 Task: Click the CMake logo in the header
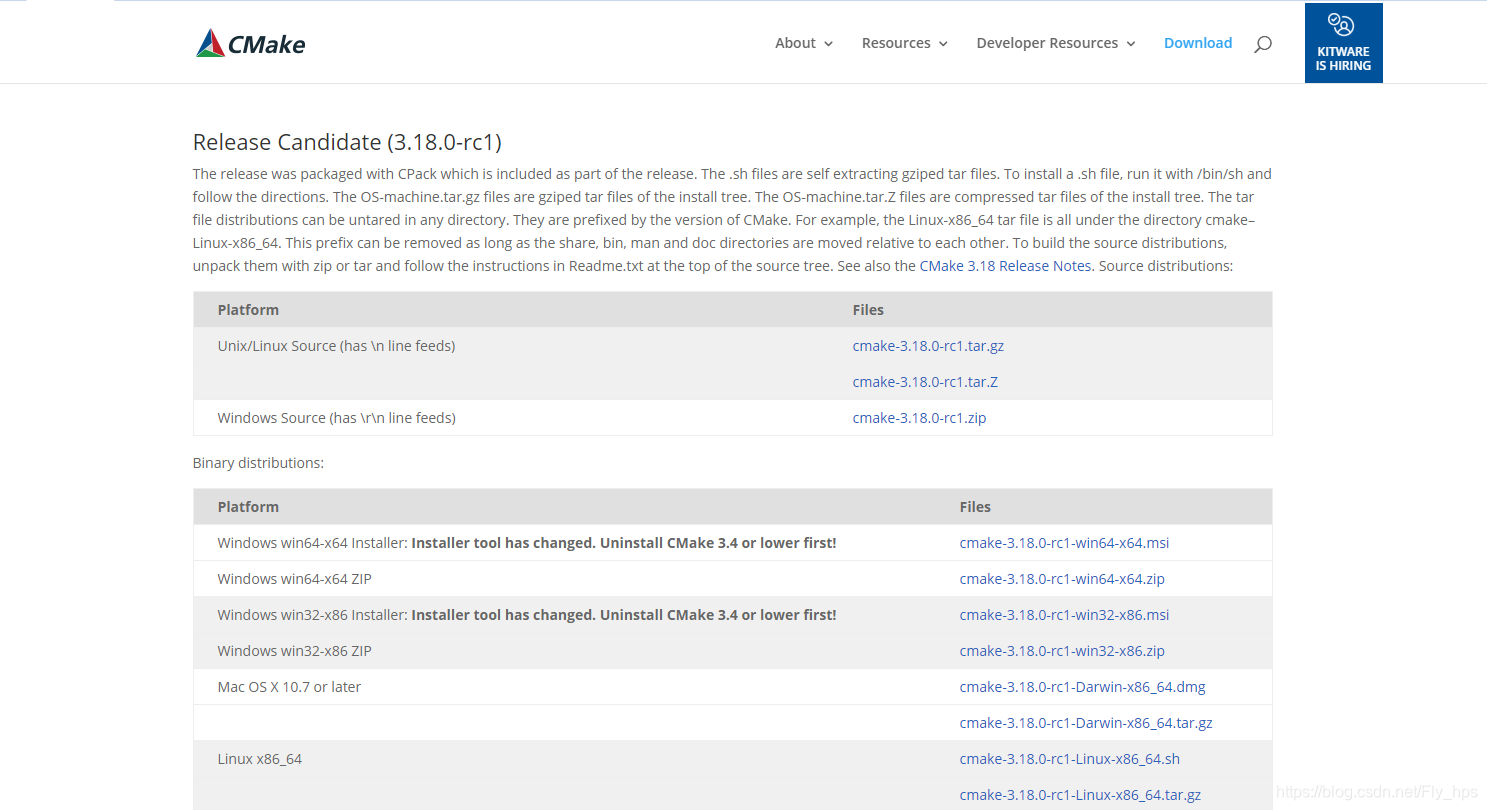pos(251,43)
